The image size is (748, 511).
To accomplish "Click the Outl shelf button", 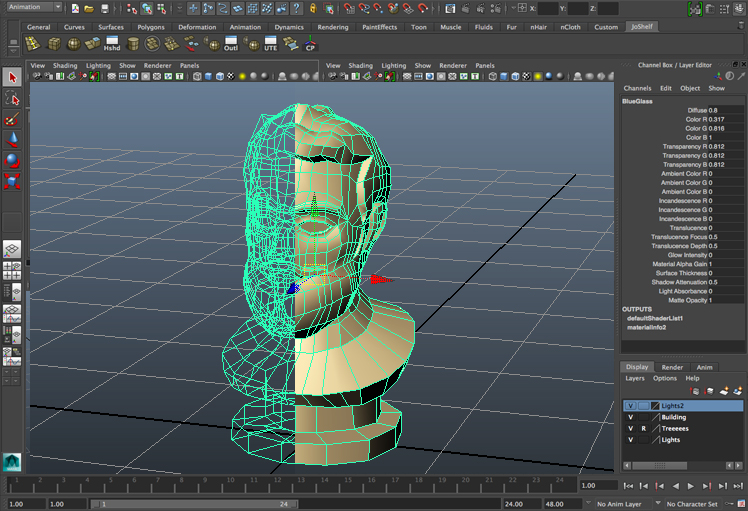I will click(230, 44).
